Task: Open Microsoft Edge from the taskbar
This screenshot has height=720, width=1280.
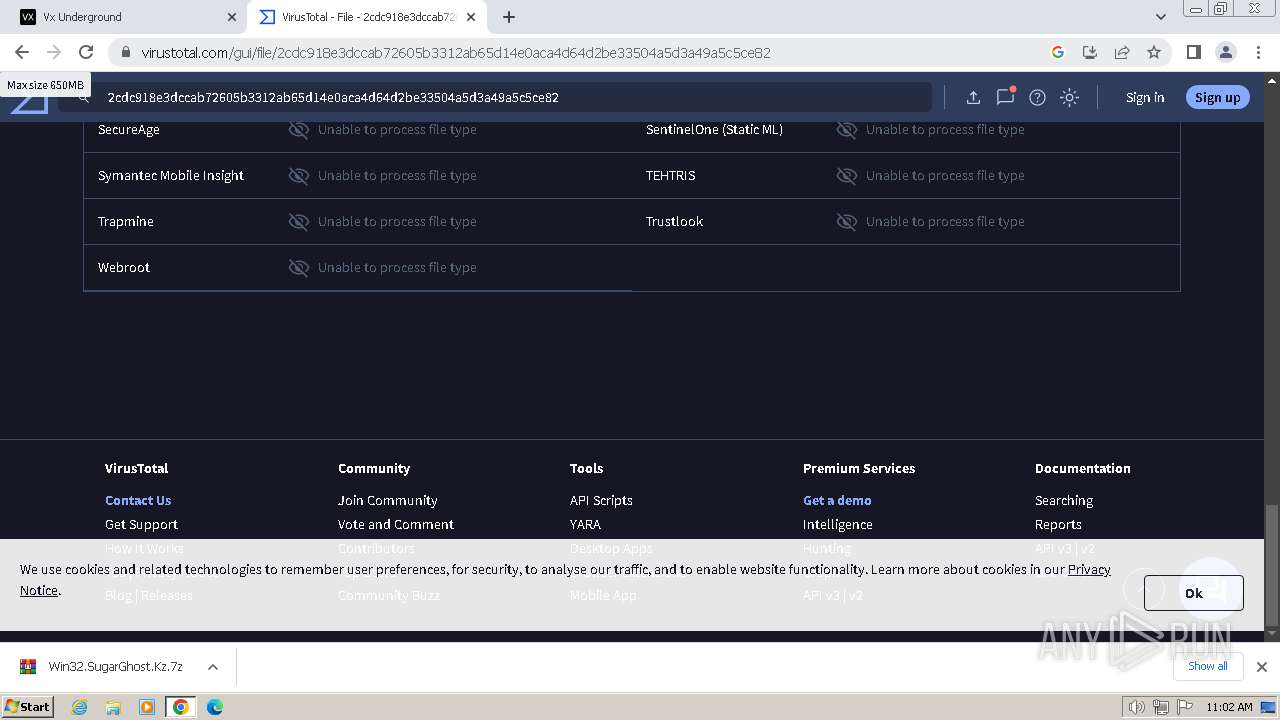Action: tap(215, 707)
